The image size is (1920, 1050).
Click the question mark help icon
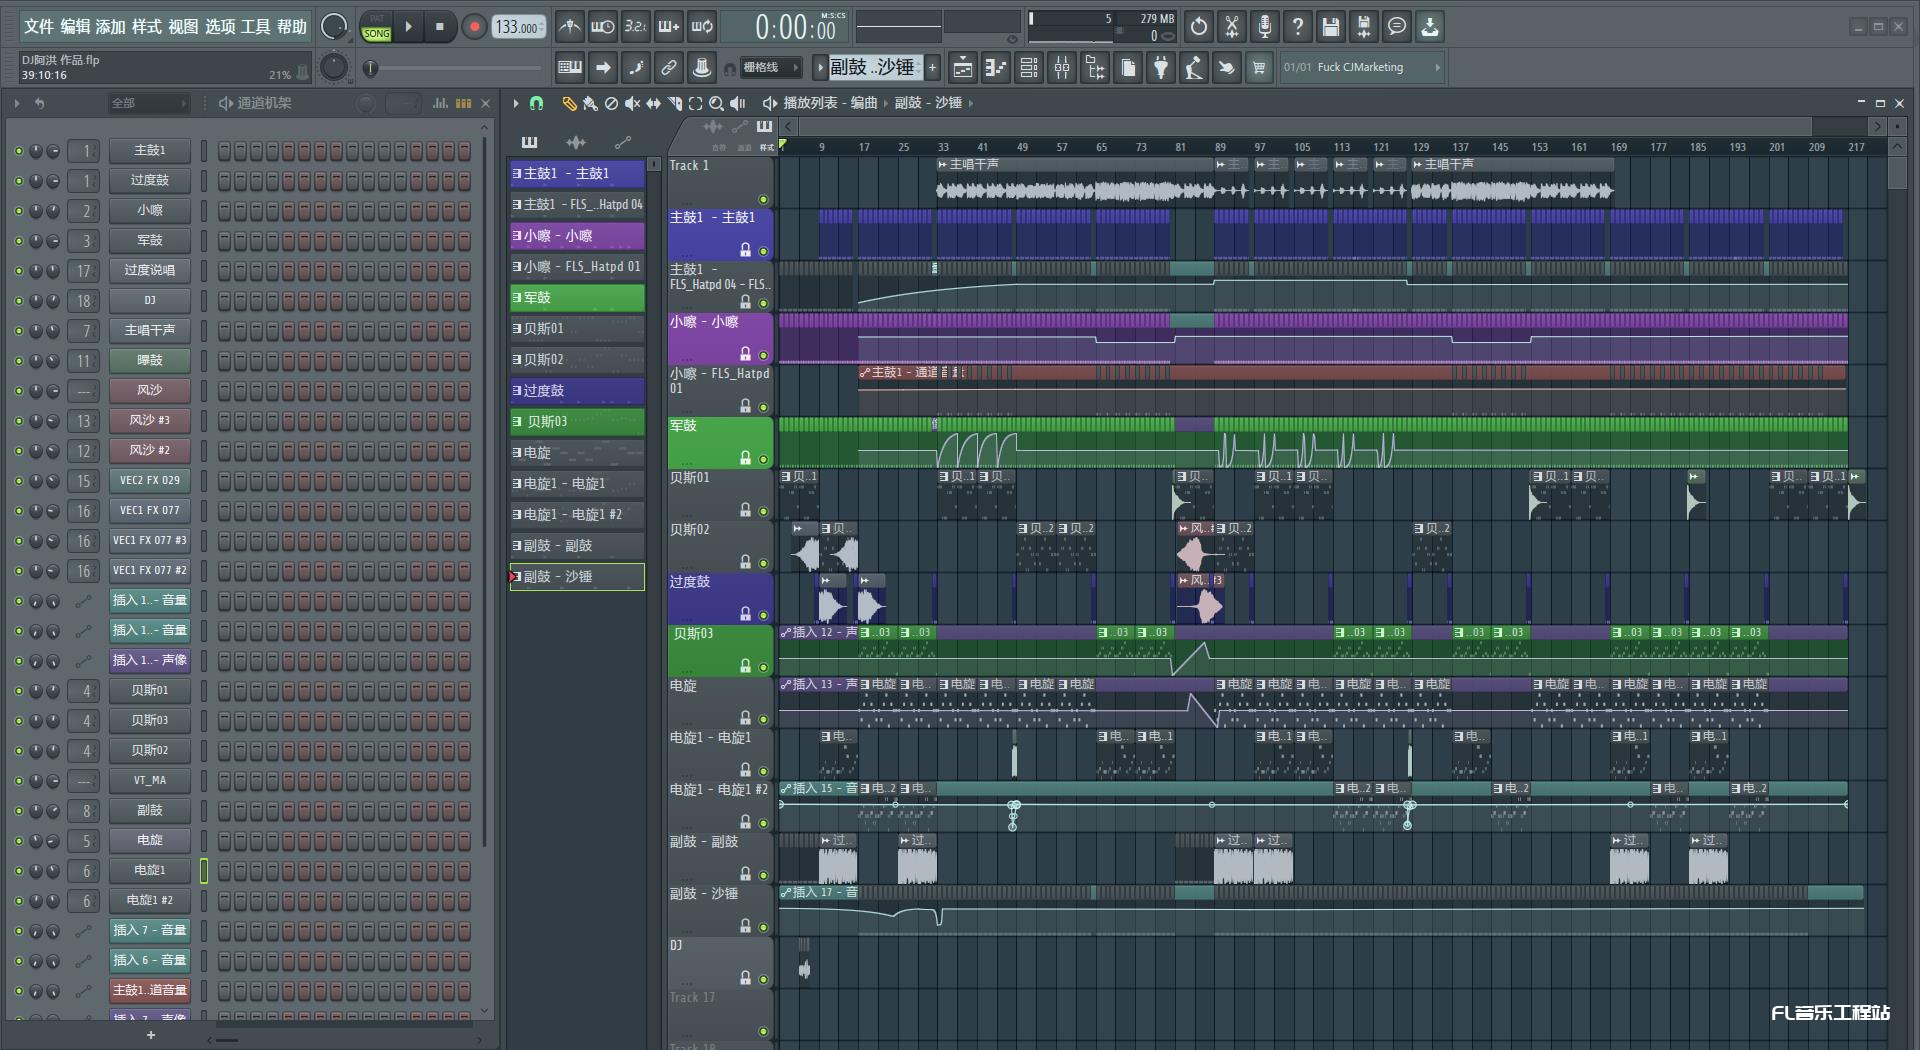[1298, 27]
